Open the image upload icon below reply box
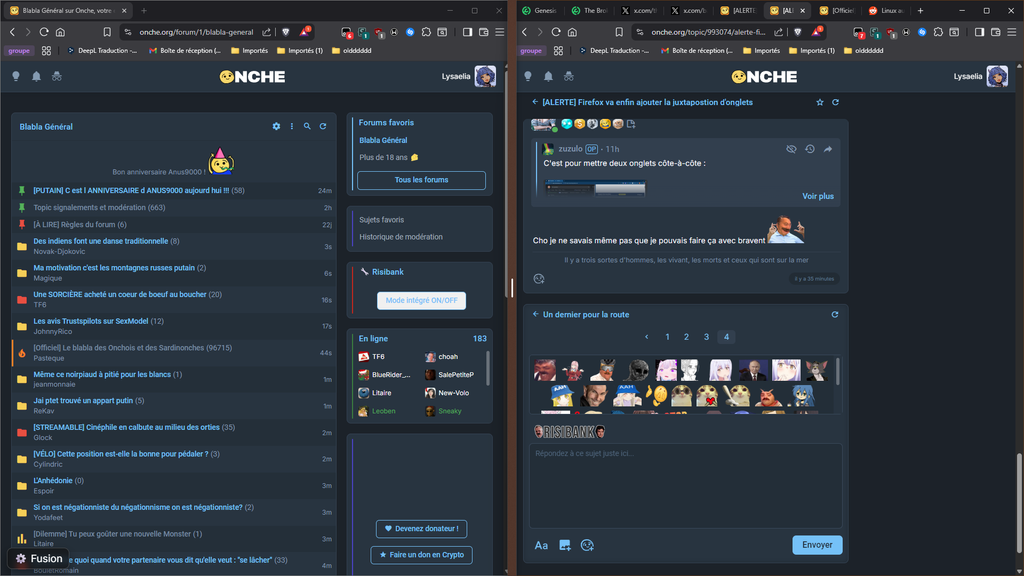Viewport: 1024px width, 576px height. (565, 545)
